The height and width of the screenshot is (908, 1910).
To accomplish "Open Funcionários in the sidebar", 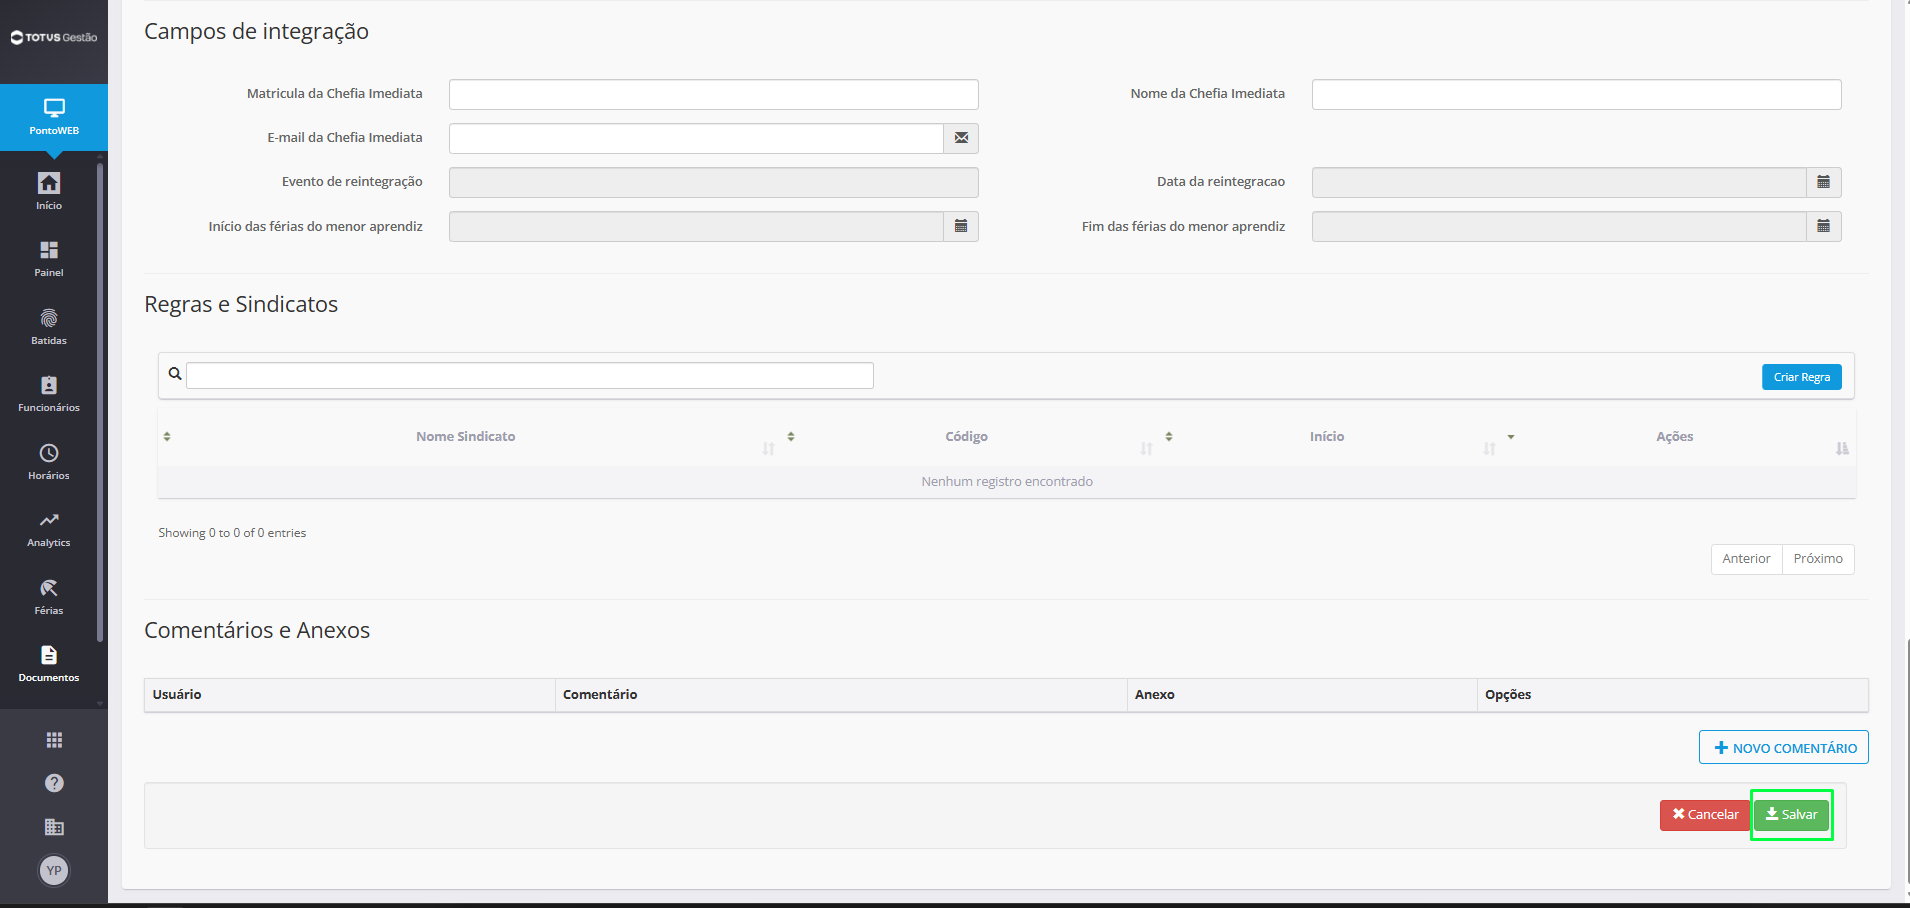I will coord(49,393).
